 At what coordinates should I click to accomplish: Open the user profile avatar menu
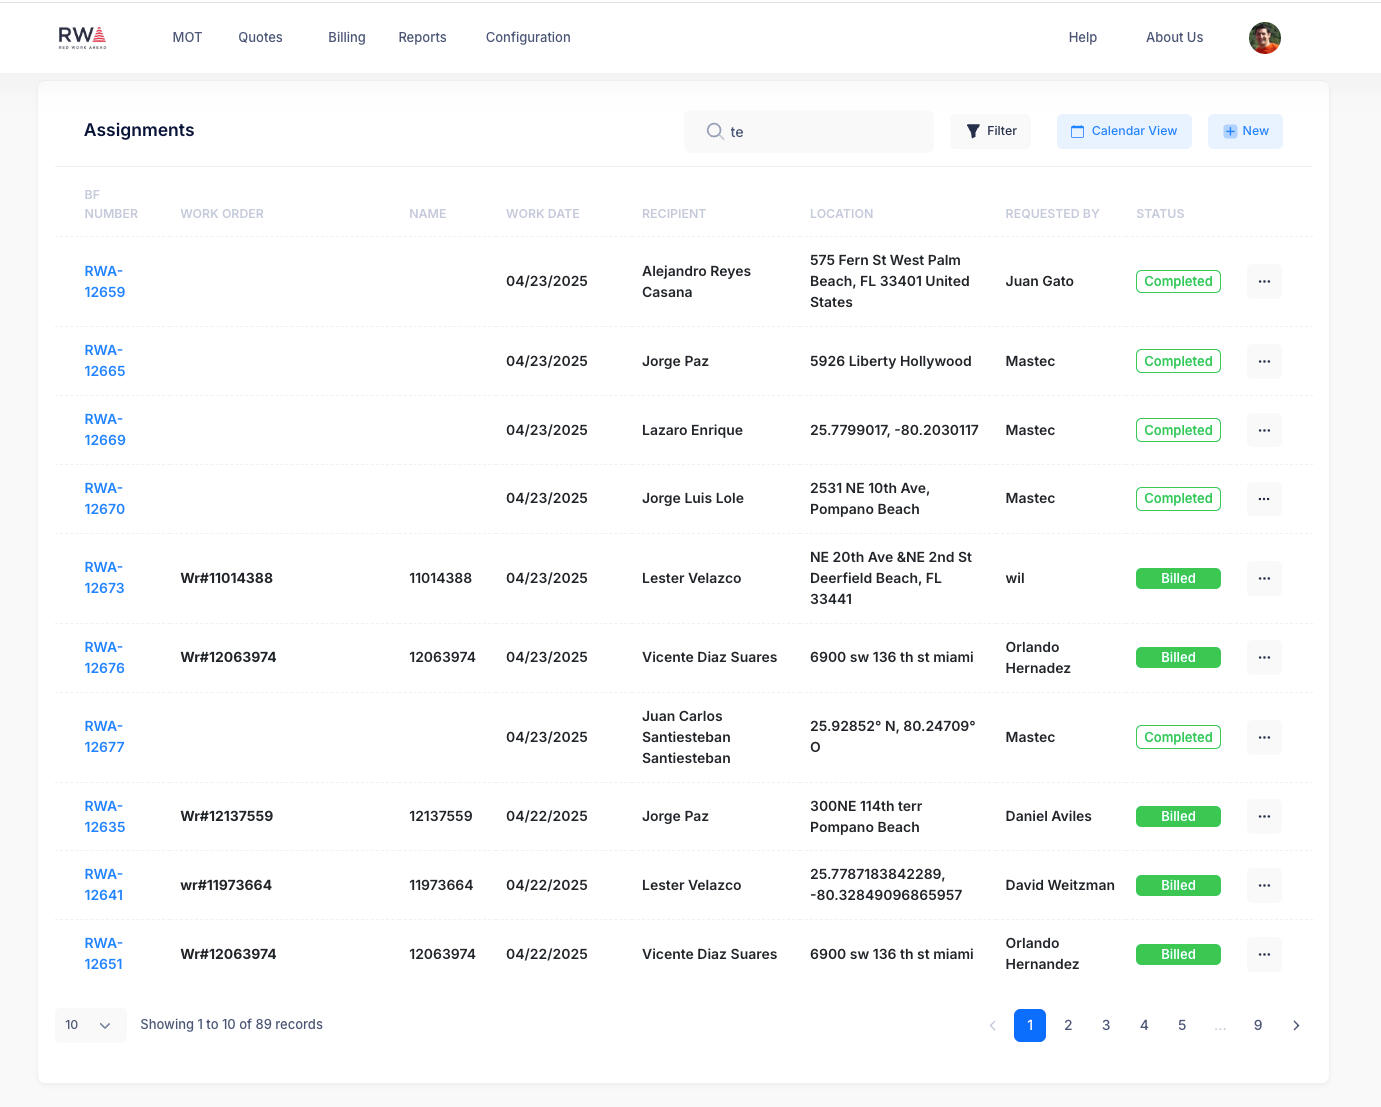(1264, 38)
